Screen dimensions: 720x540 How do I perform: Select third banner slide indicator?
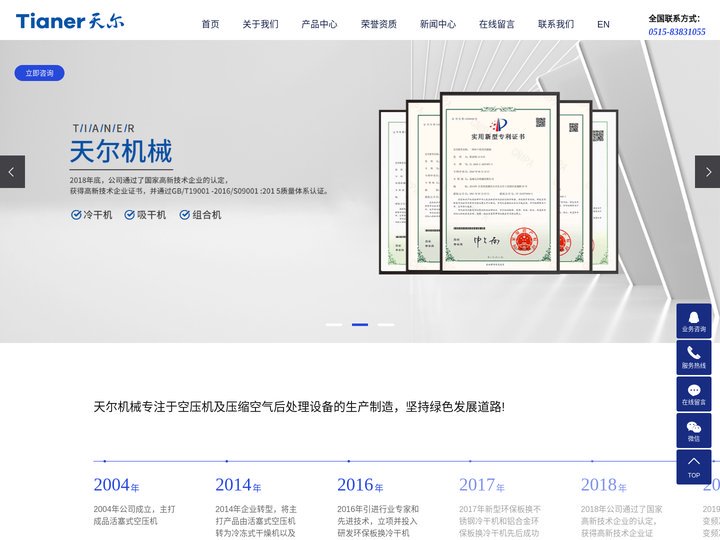(x=386, y=325)
